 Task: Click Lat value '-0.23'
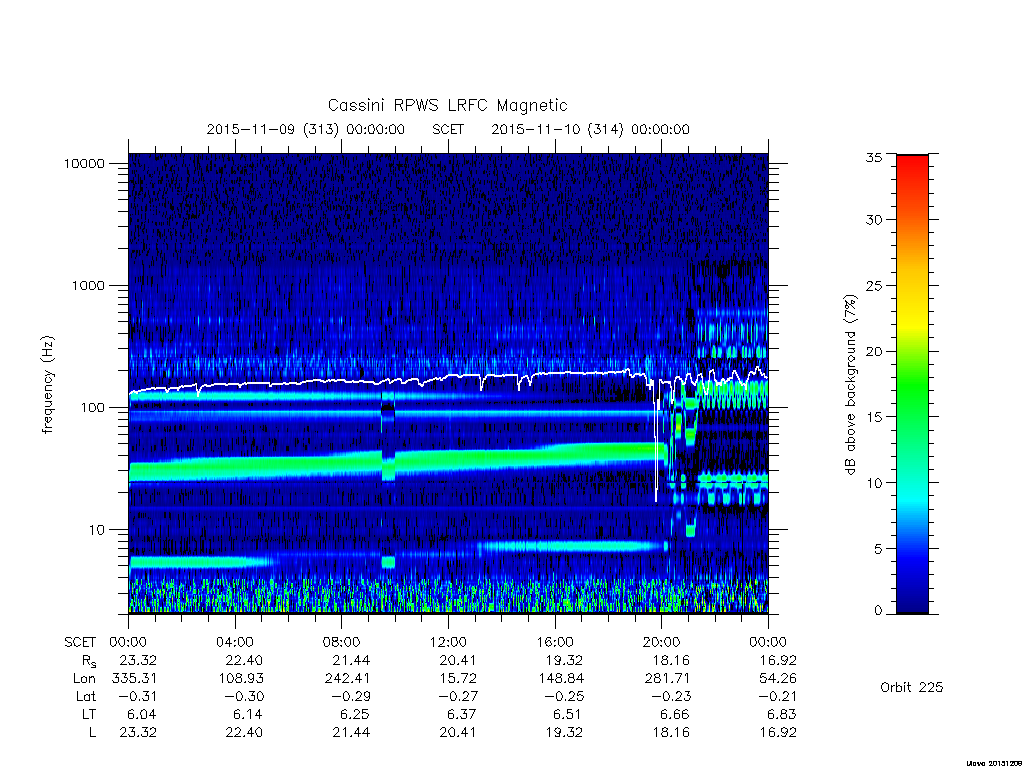tap(669, 697)
